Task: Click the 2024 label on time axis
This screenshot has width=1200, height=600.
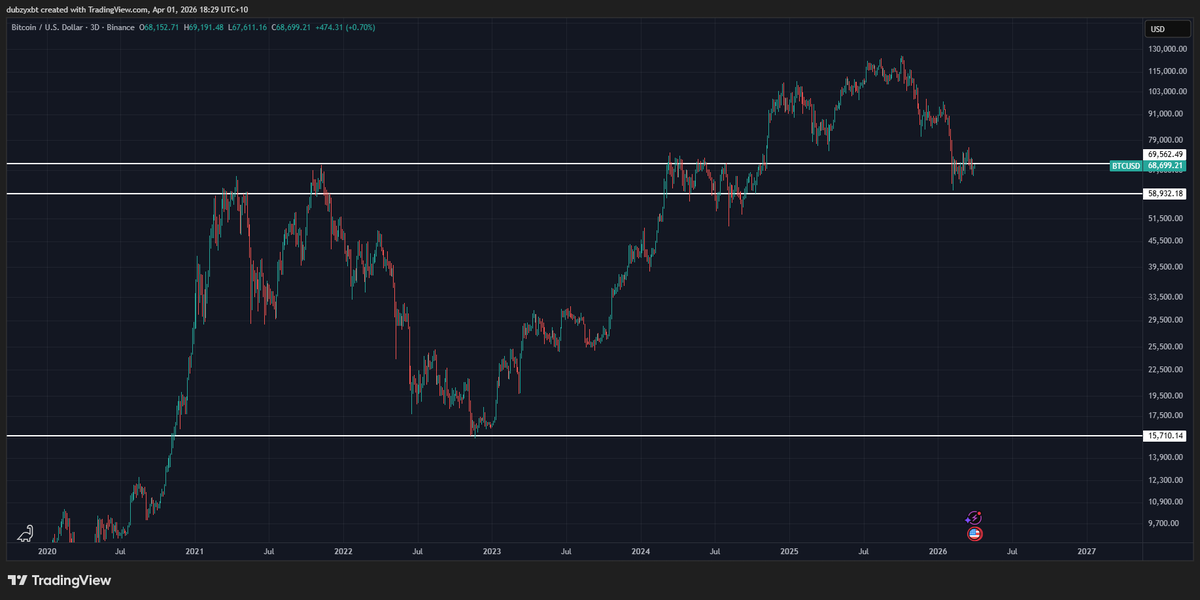Action: [640, 551]
